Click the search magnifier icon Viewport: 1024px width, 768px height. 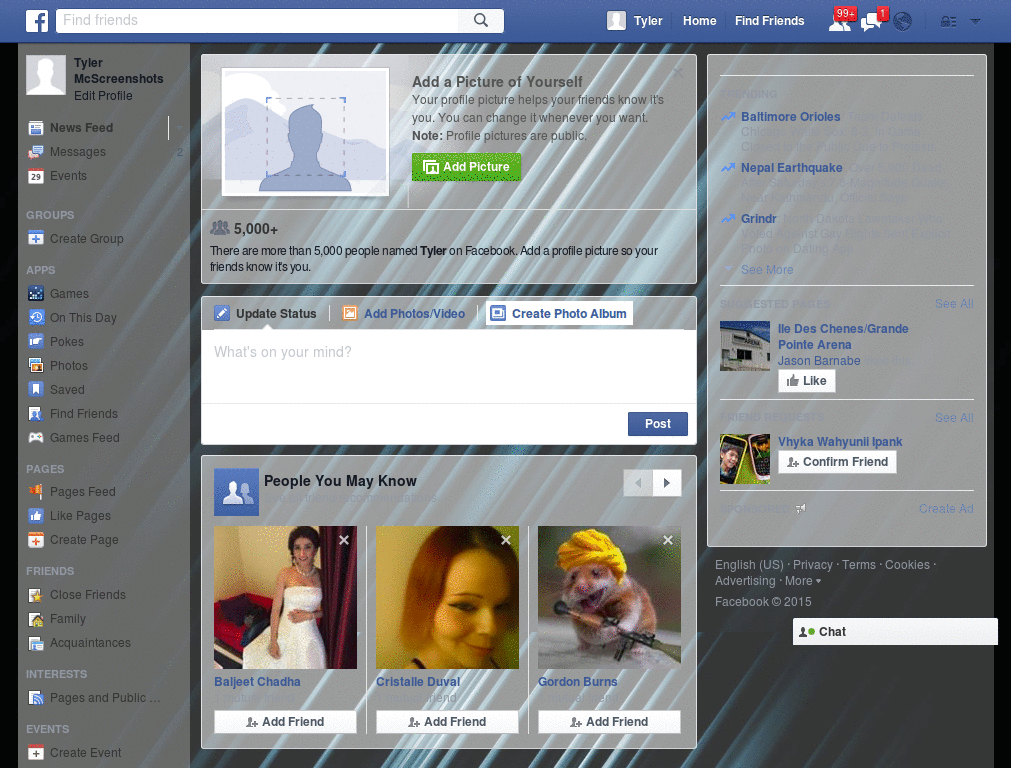481,20
